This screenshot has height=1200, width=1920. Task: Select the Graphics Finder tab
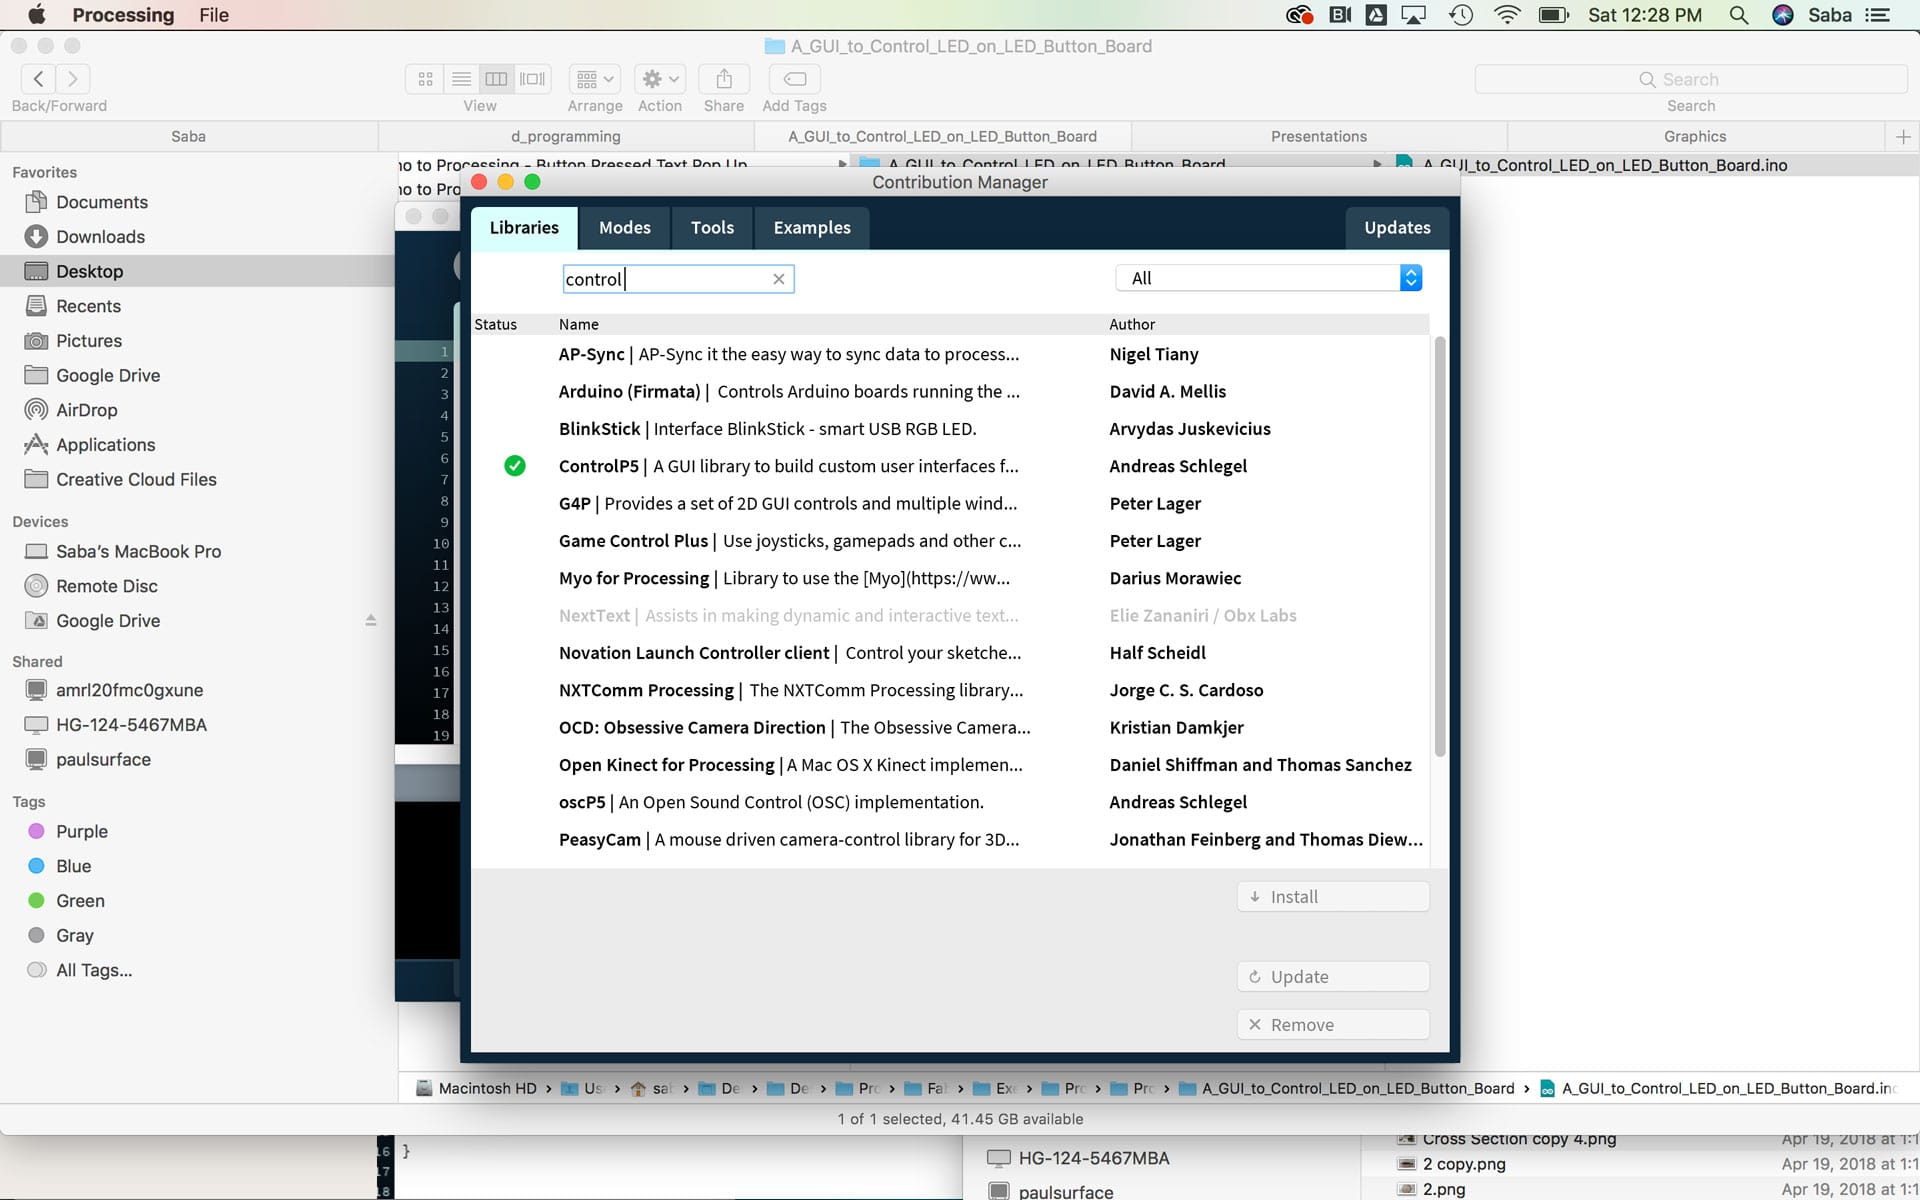point(1695,136)
